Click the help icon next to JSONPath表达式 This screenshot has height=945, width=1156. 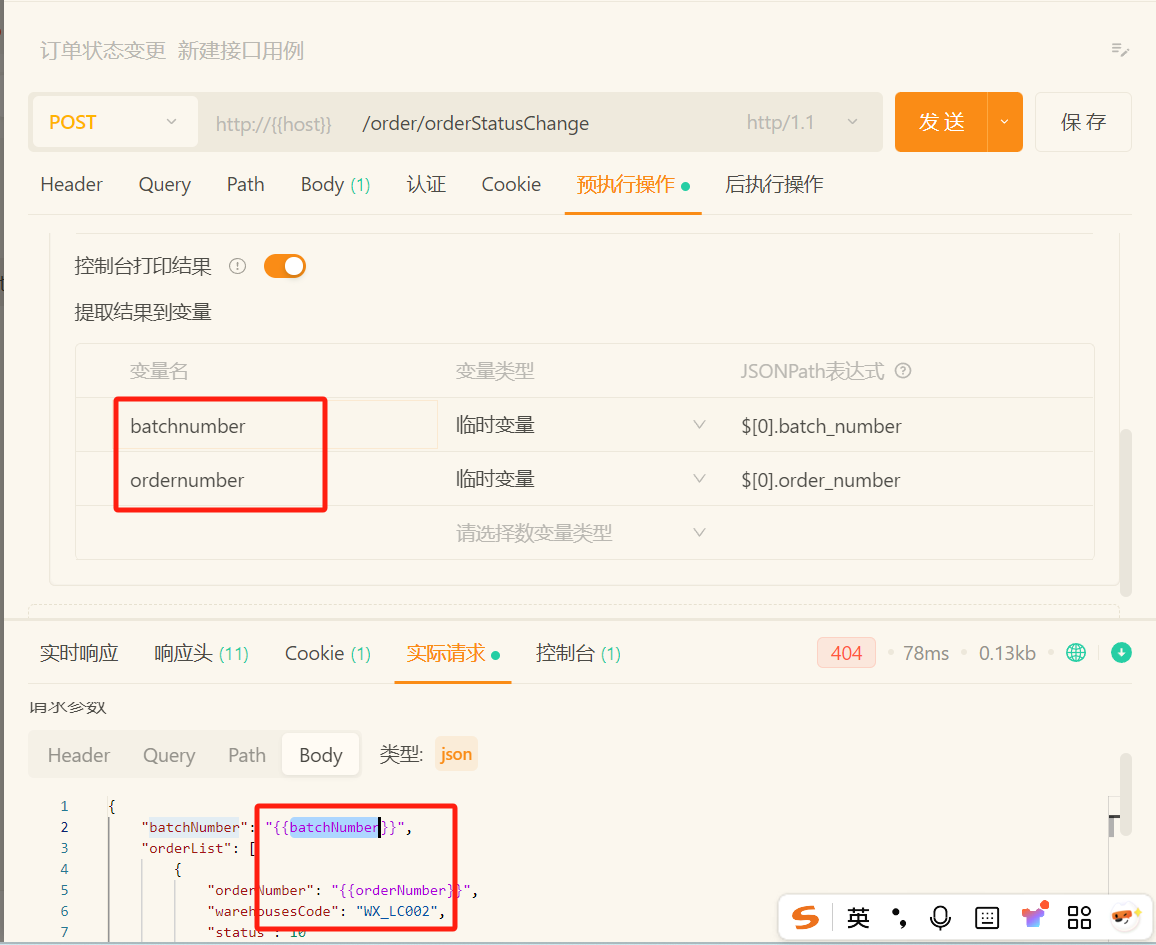903,371
